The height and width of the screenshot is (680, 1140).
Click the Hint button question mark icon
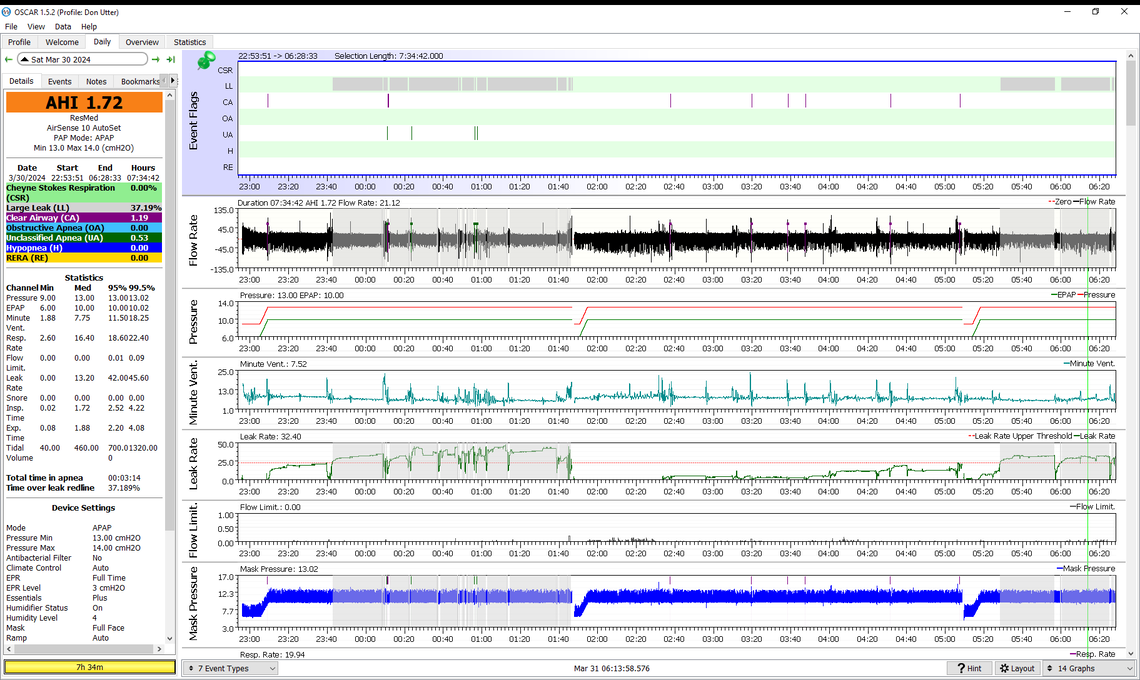click(x=960, y=668)
